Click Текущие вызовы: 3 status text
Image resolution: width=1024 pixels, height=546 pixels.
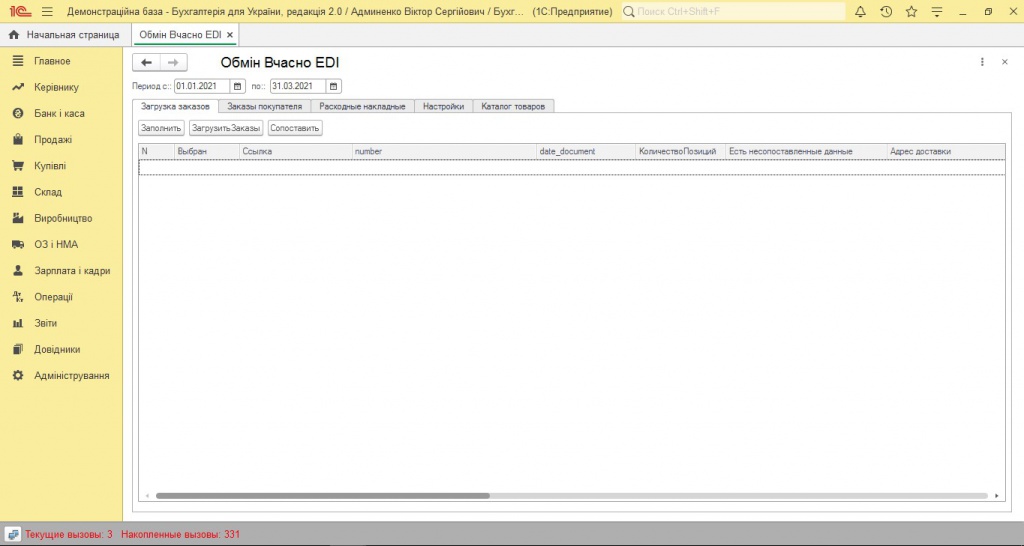point(69,534)
